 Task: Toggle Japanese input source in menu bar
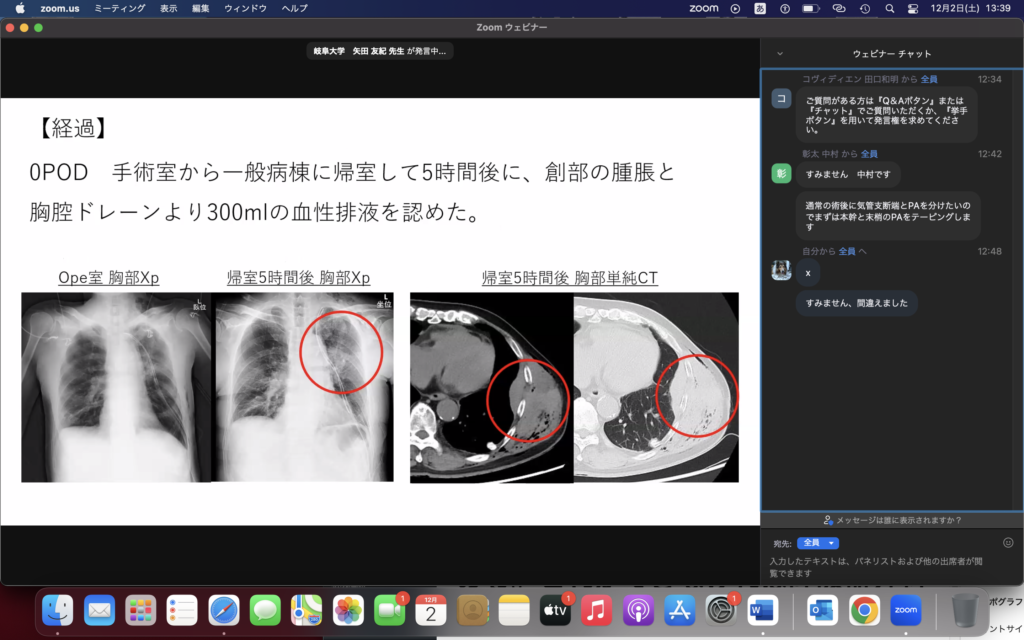coord(759,8)
